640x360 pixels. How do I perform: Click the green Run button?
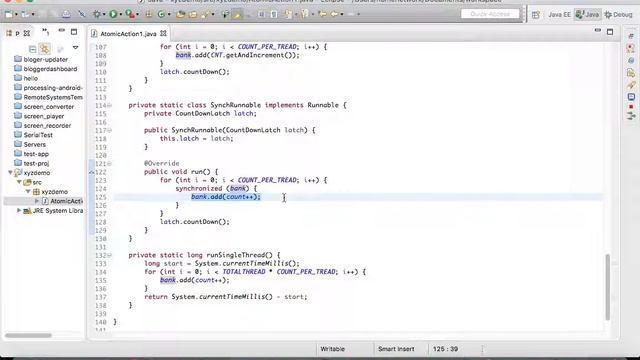[x=113, y=14]
